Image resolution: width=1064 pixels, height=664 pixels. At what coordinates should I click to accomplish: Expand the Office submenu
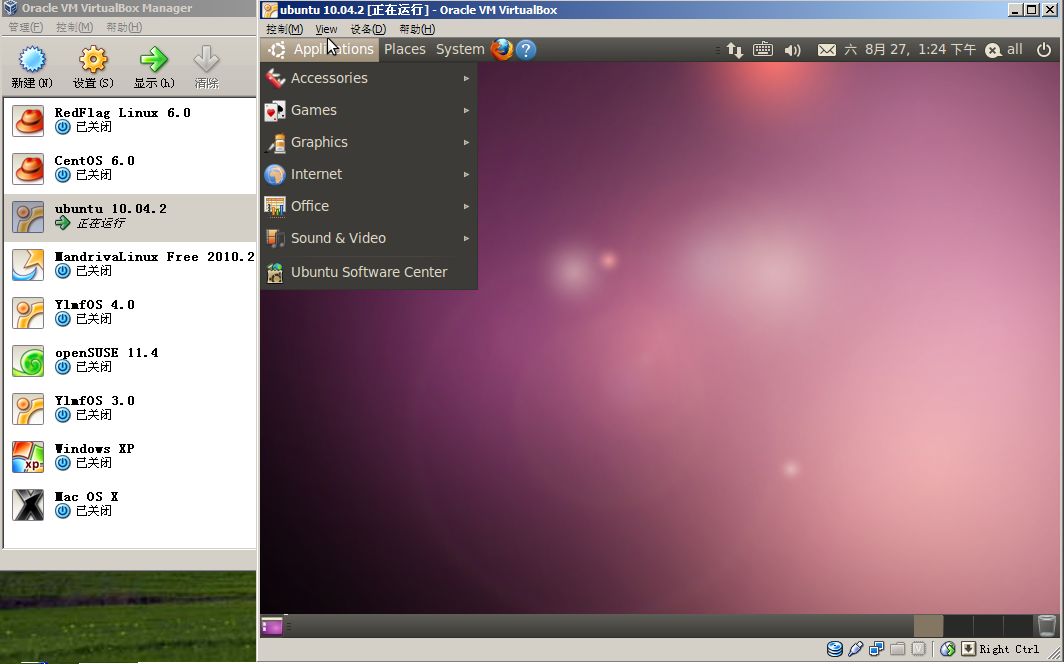point(368,206)
